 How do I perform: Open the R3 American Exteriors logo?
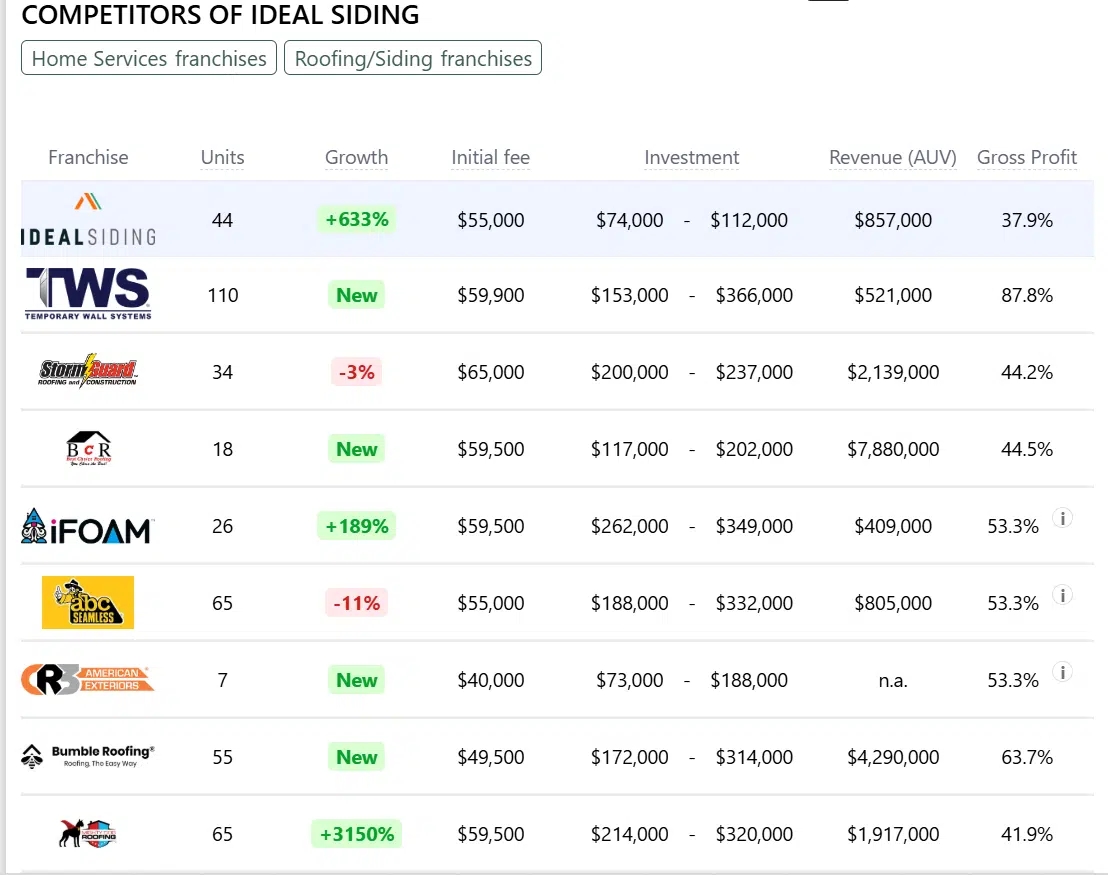88,680
